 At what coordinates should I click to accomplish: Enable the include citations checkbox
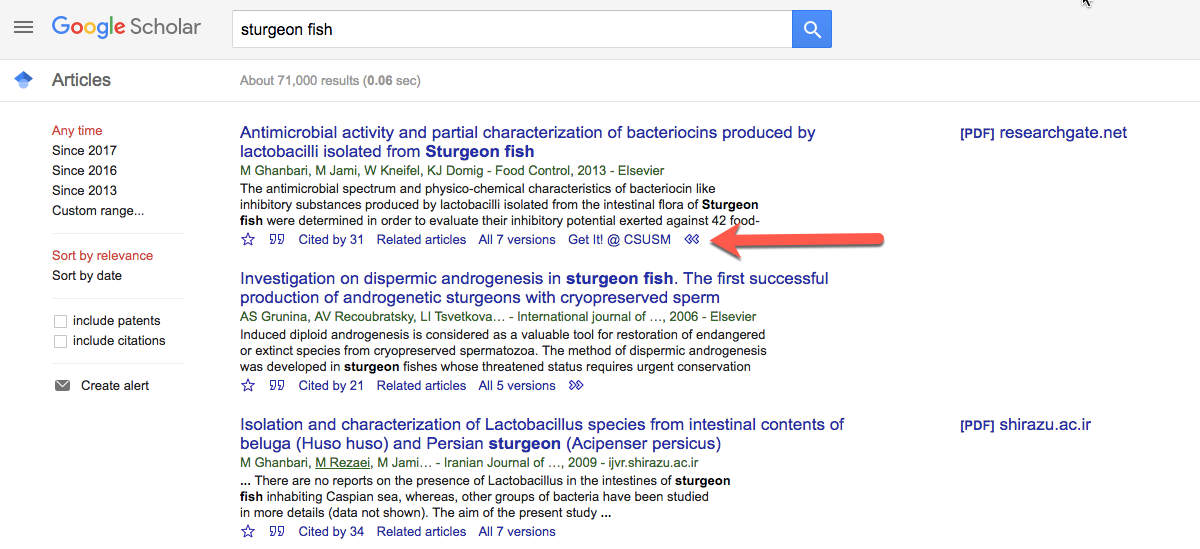60,341
